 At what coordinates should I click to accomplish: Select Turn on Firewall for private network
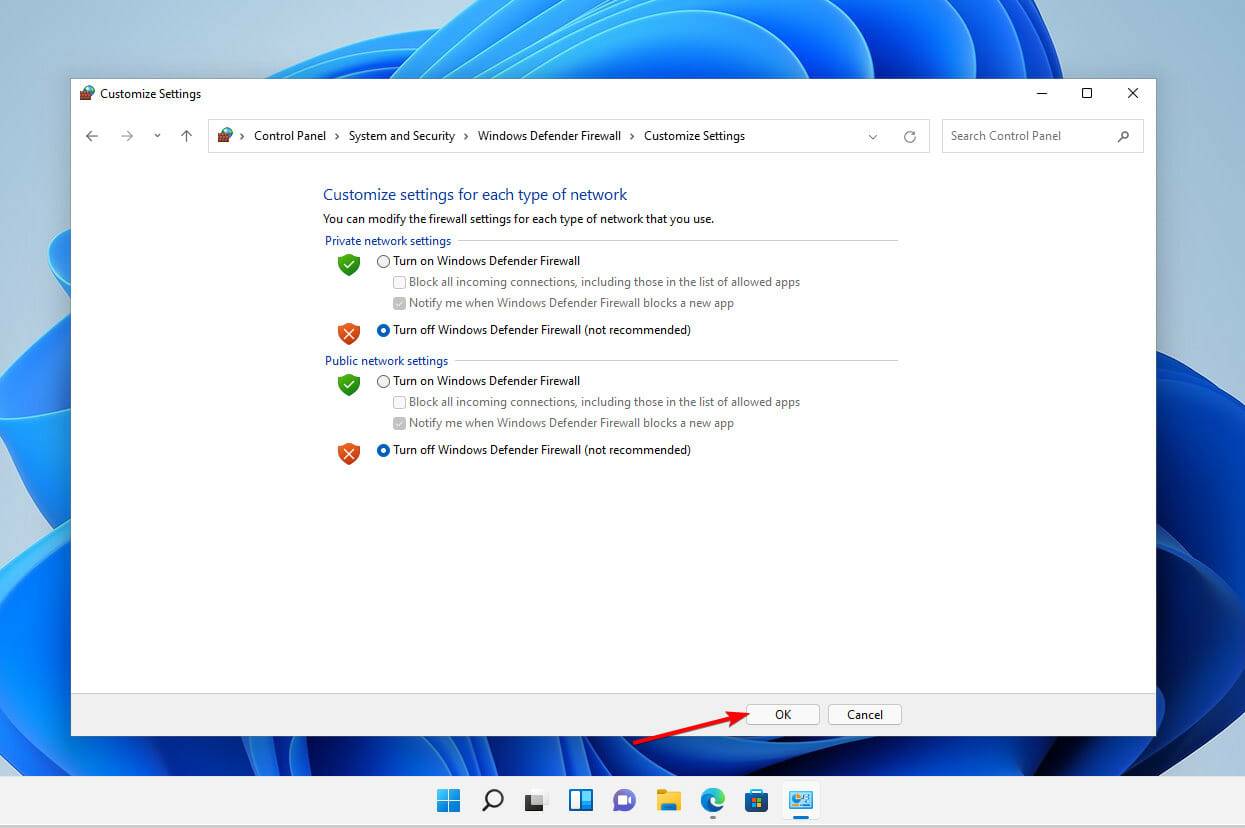(383, 261)
